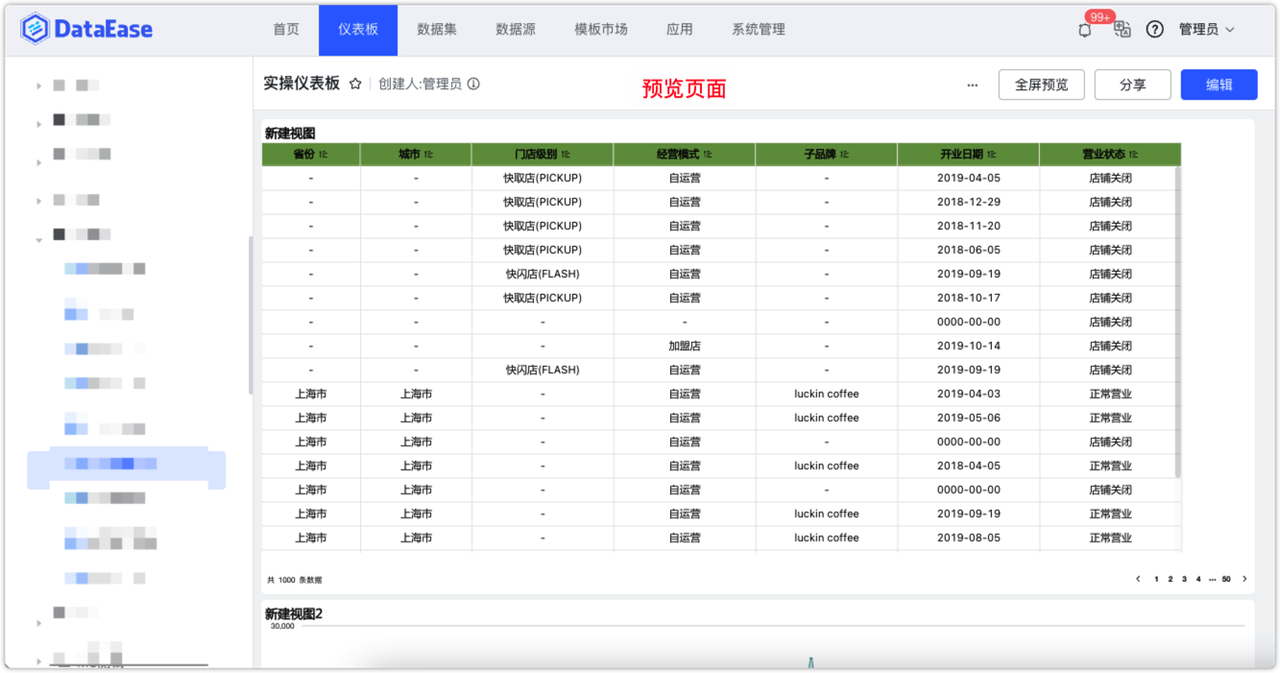This screenshot has height=673, width=1280.
Task: Open the 系统管理 tab
Action: (758, 30)
